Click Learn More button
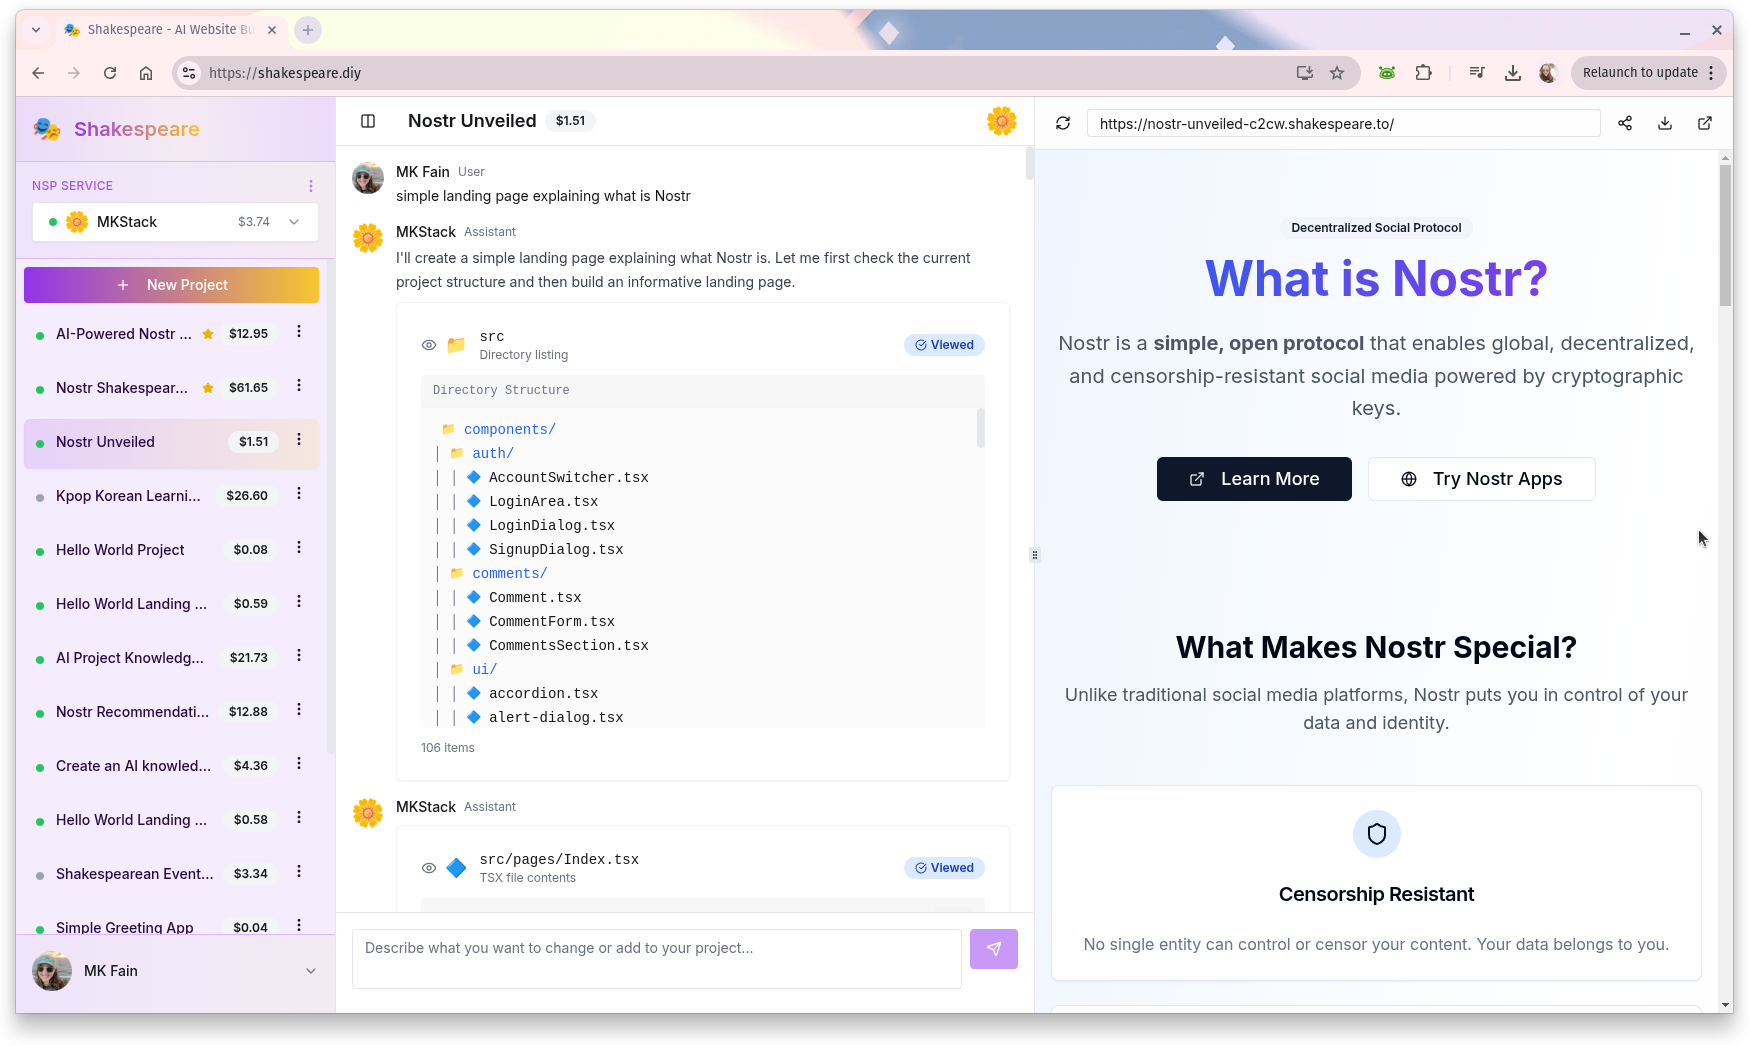 tap(1254, 479)
